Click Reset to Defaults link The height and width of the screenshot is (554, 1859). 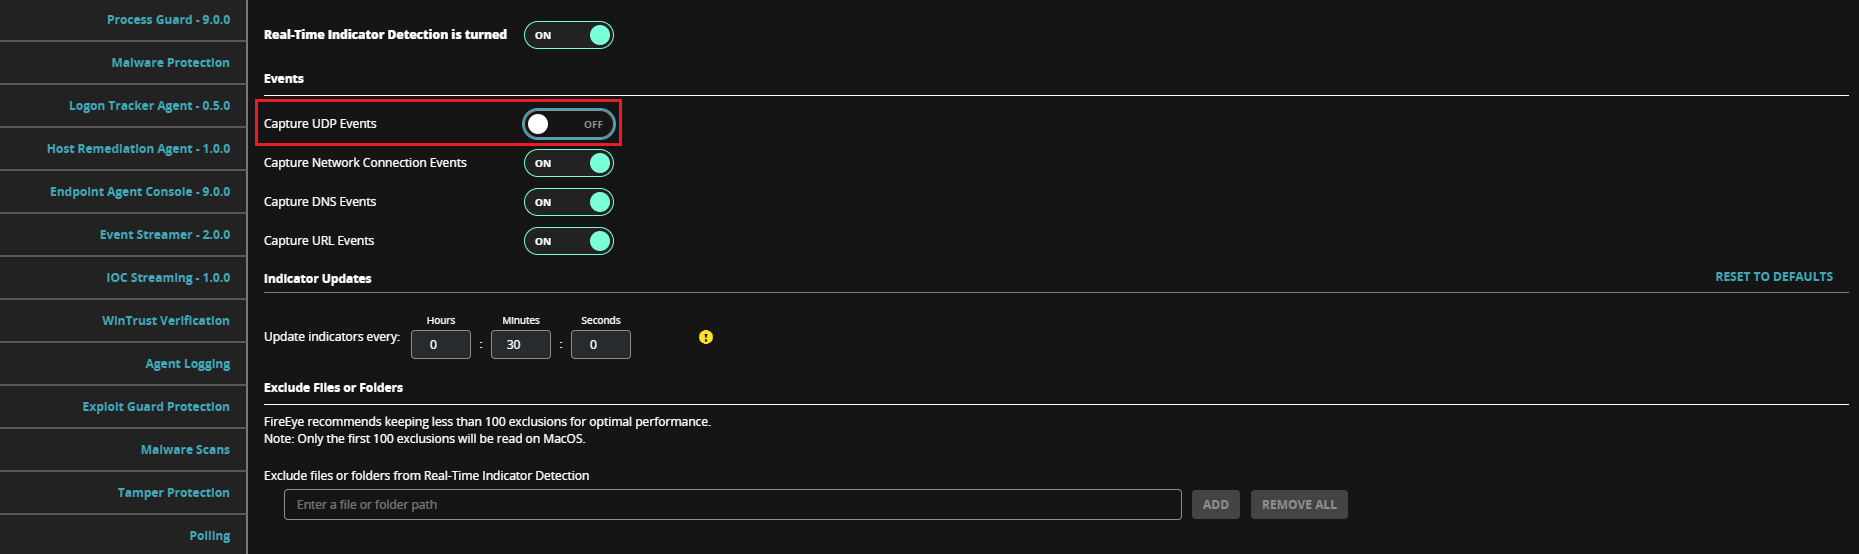pos(1774,277)
